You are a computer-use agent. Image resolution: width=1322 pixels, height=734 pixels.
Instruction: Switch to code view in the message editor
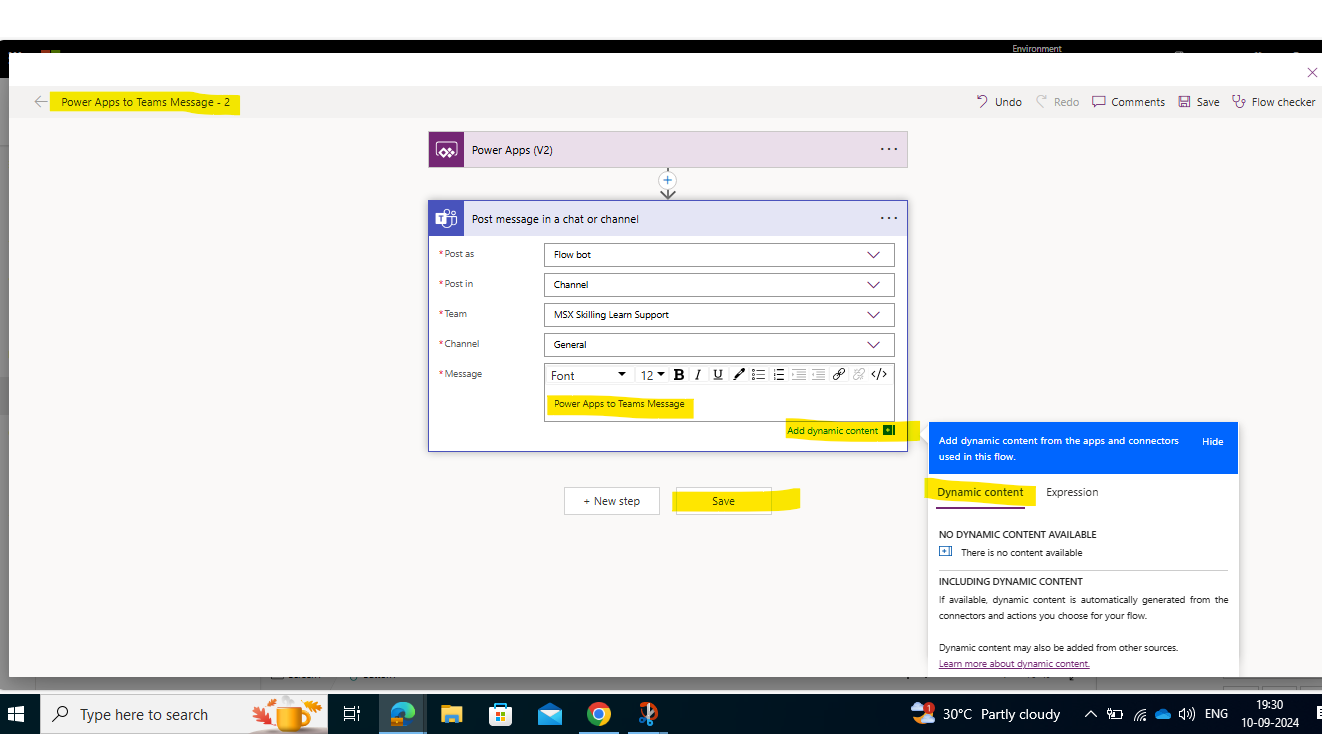pyautogui.click(x=879, y=375)
